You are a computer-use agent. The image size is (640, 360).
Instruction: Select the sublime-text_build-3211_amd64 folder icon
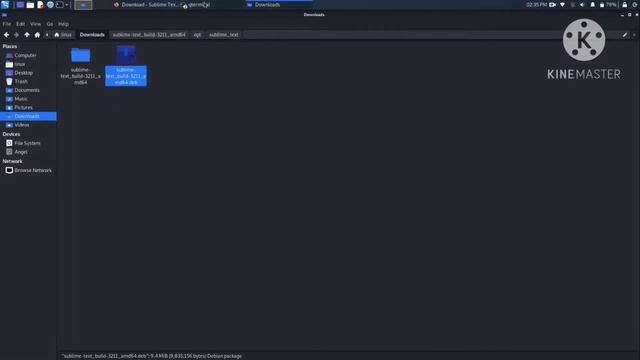[x=80, y=55]
